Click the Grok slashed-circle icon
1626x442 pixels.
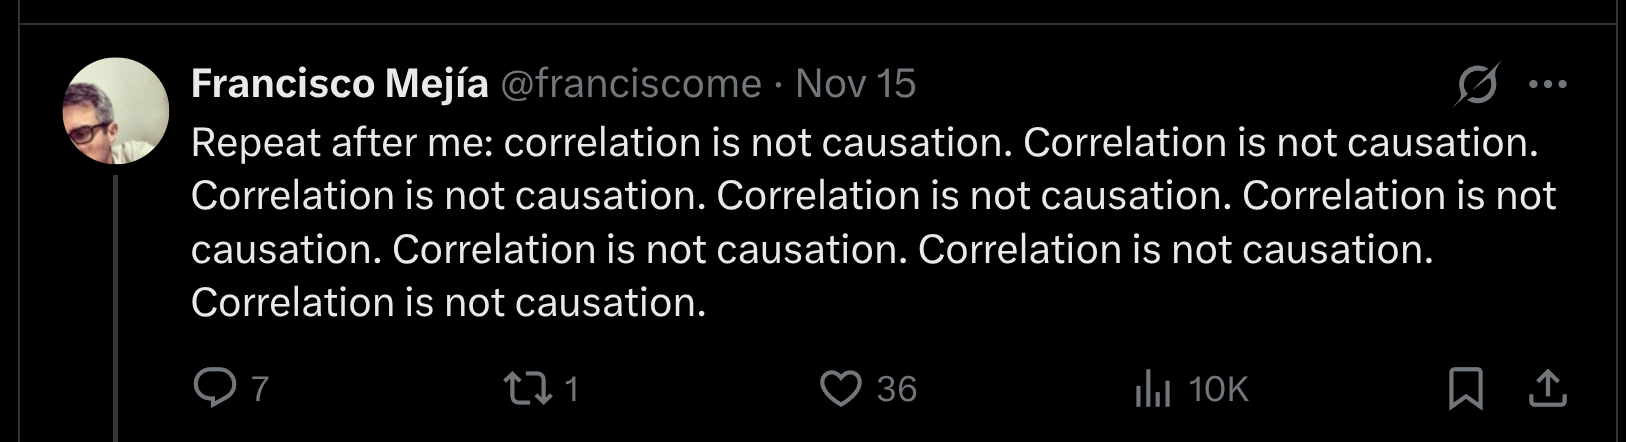tap(1477, 85)
